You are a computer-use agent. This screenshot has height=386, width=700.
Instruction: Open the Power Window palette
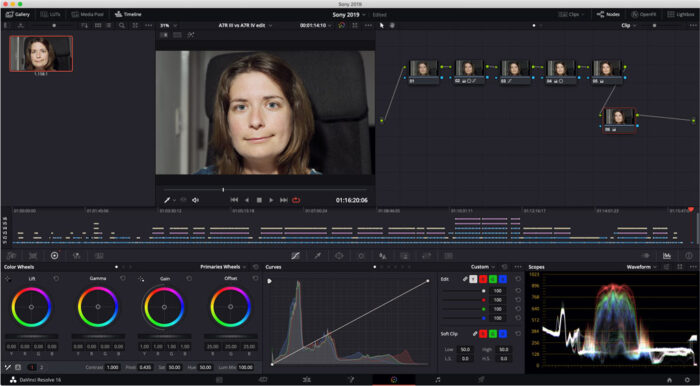tap(339, 256)
